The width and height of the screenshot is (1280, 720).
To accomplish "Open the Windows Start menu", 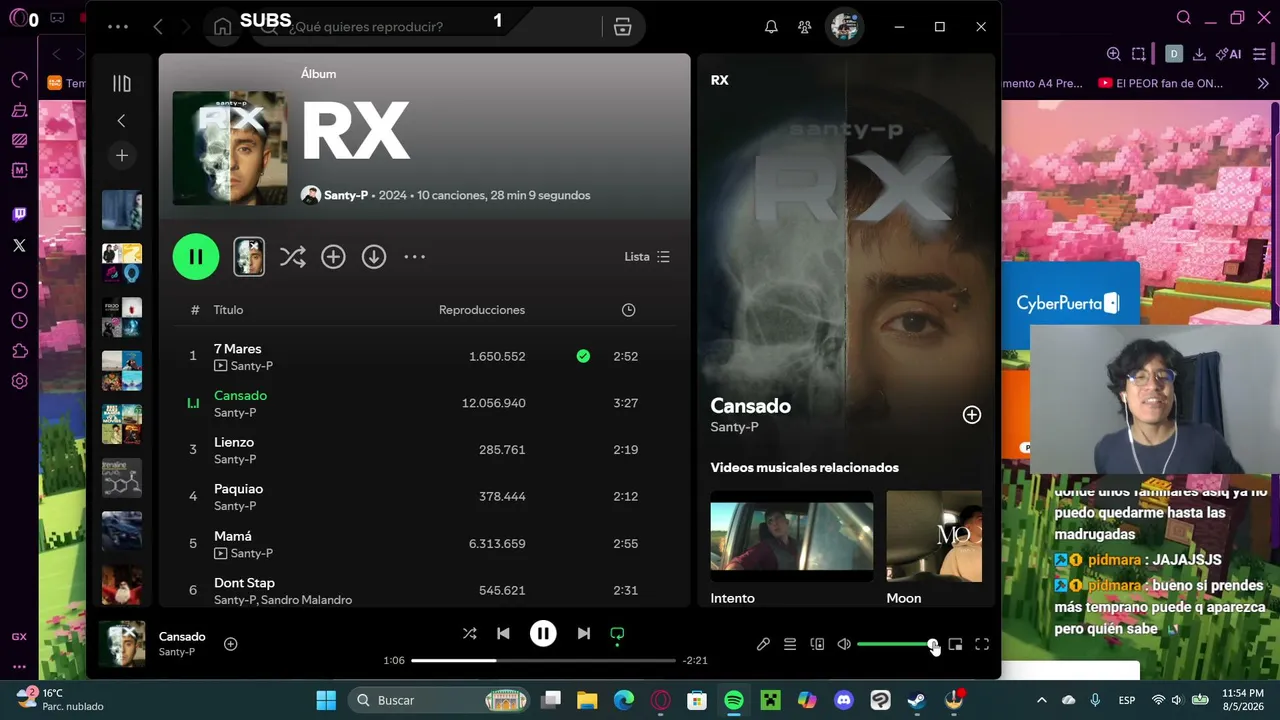I will click(x=326, y=700).
